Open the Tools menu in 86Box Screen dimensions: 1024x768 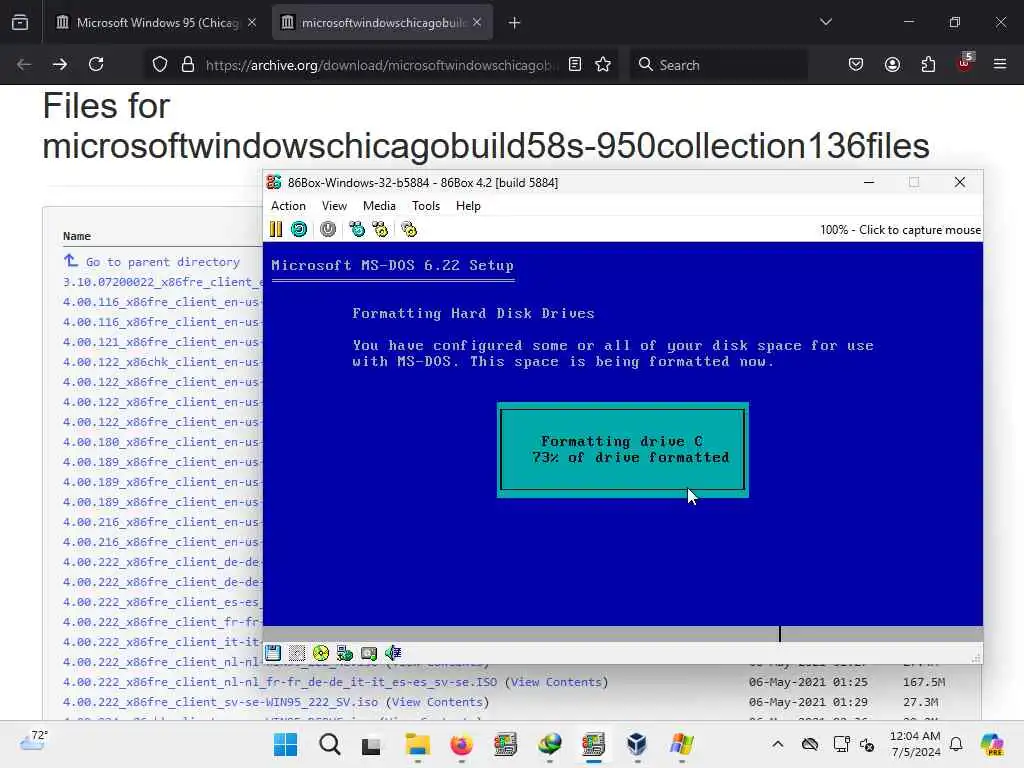point(426,206)
